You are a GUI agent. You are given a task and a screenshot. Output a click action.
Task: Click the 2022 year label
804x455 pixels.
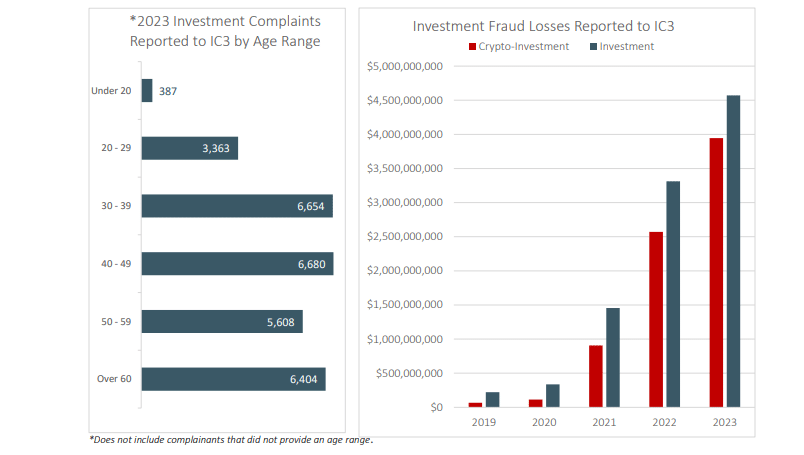pyautogui.click(x=664, y=422)
